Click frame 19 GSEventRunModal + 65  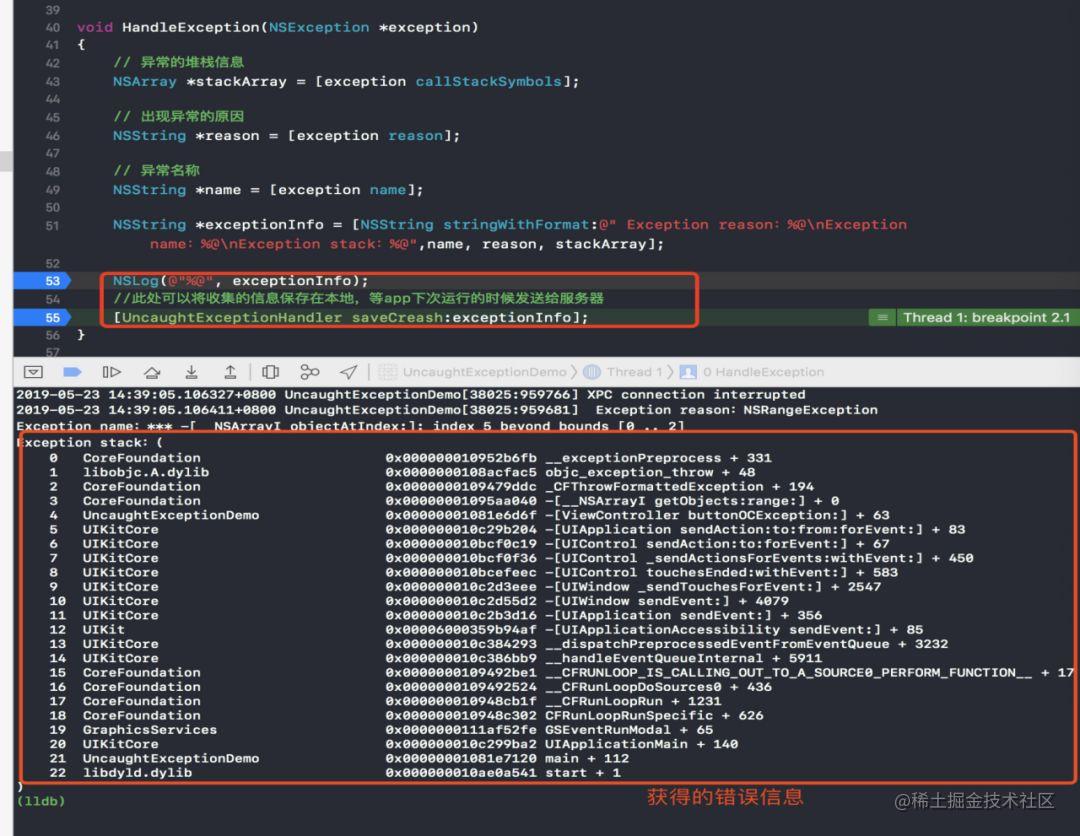click(381, 730)
